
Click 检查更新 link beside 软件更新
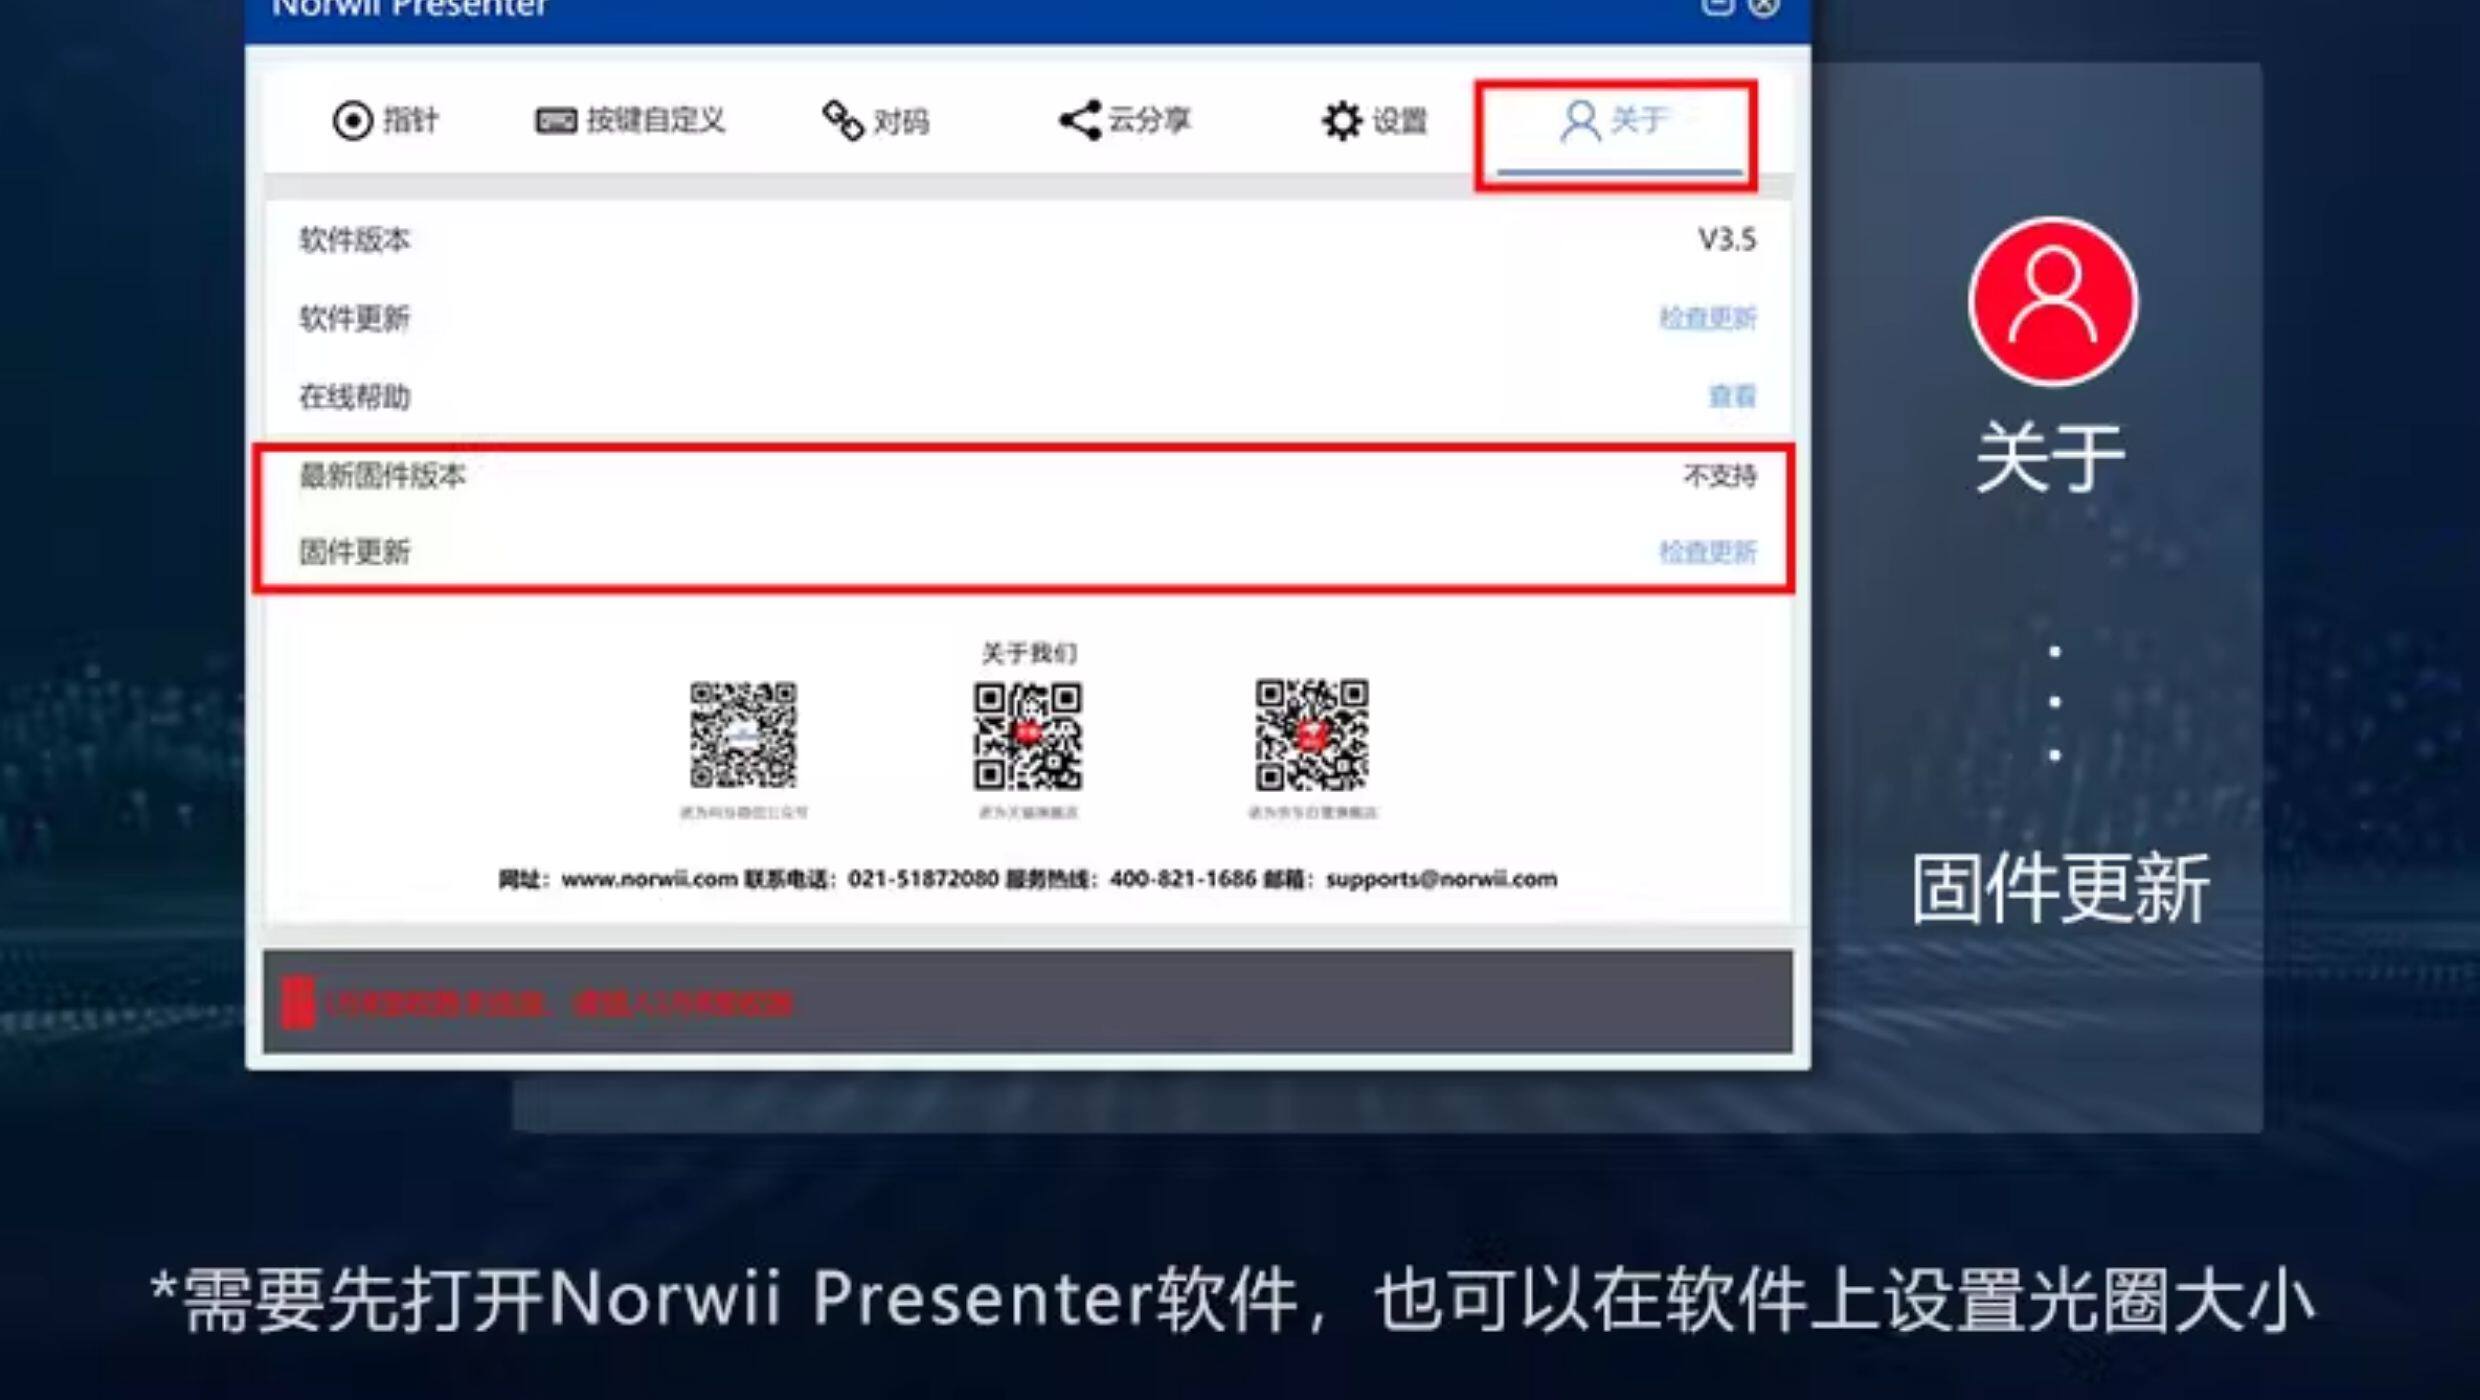coord(1707,318)
